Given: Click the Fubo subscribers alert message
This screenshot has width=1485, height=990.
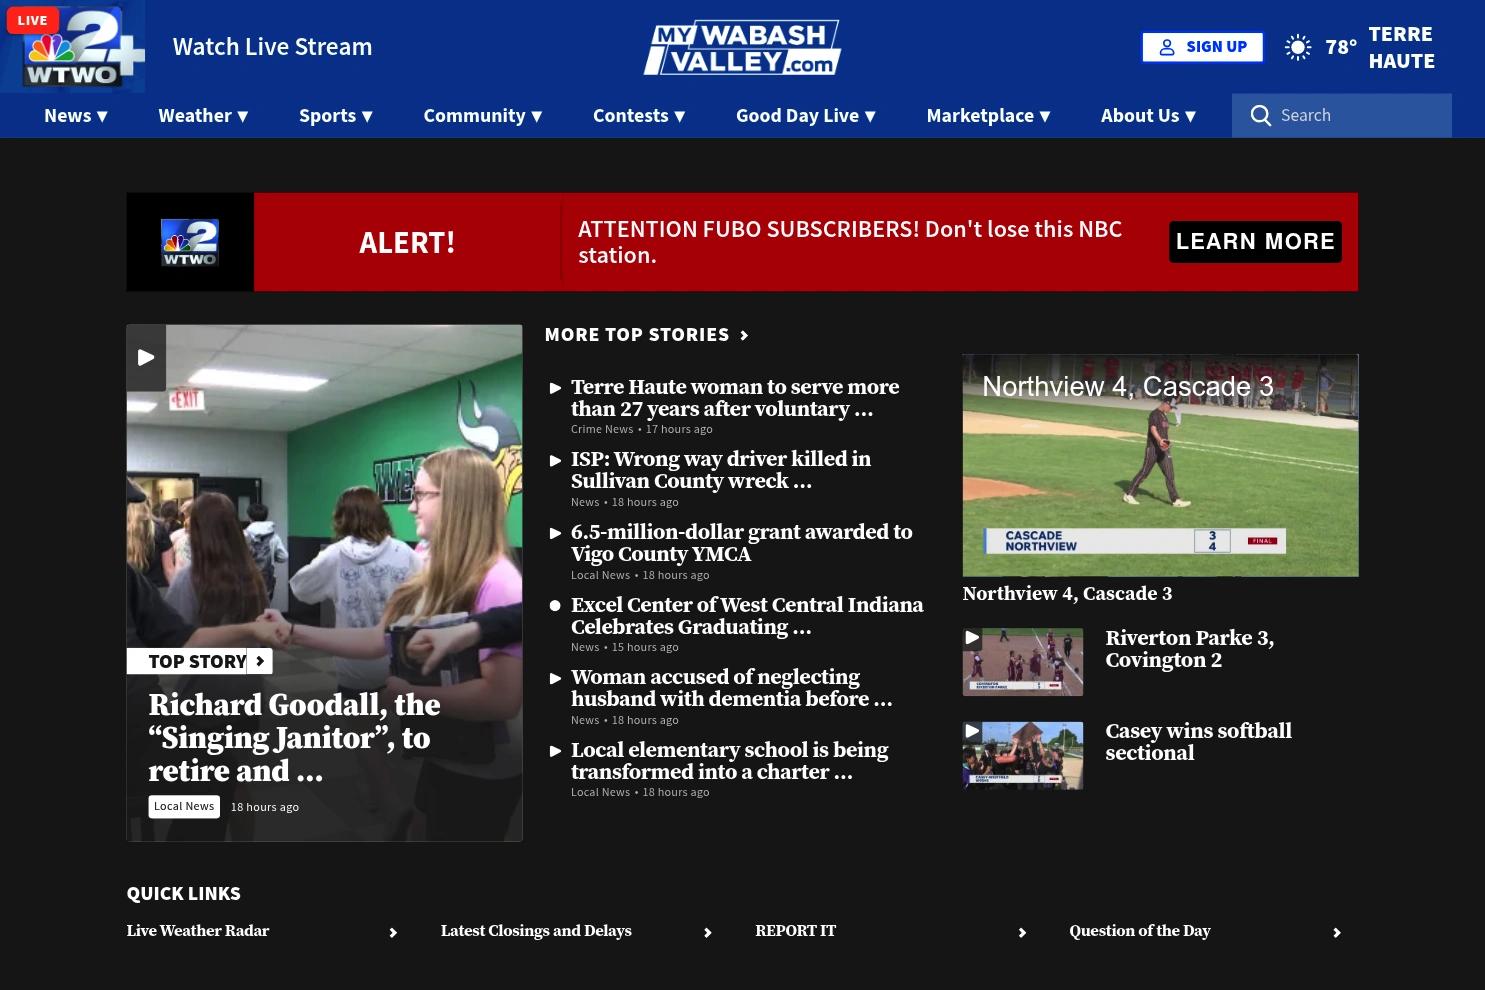Looking at the screenshot, I should pyautogui.click(x=850, y=242).
